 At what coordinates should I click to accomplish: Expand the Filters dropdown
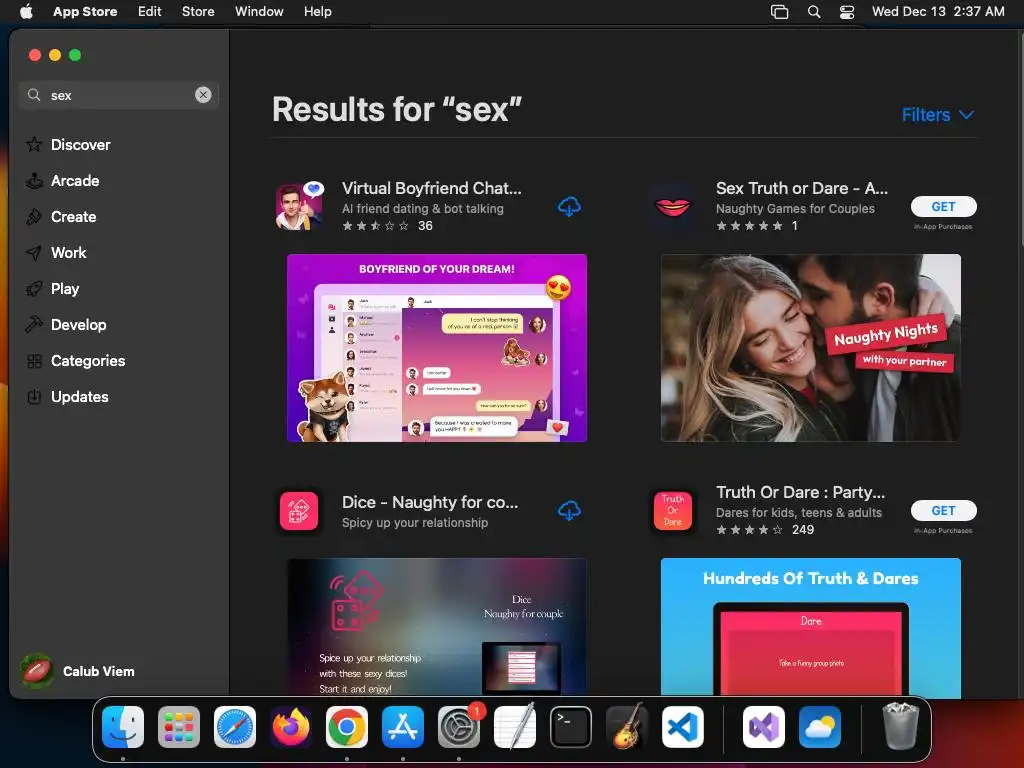938,115
